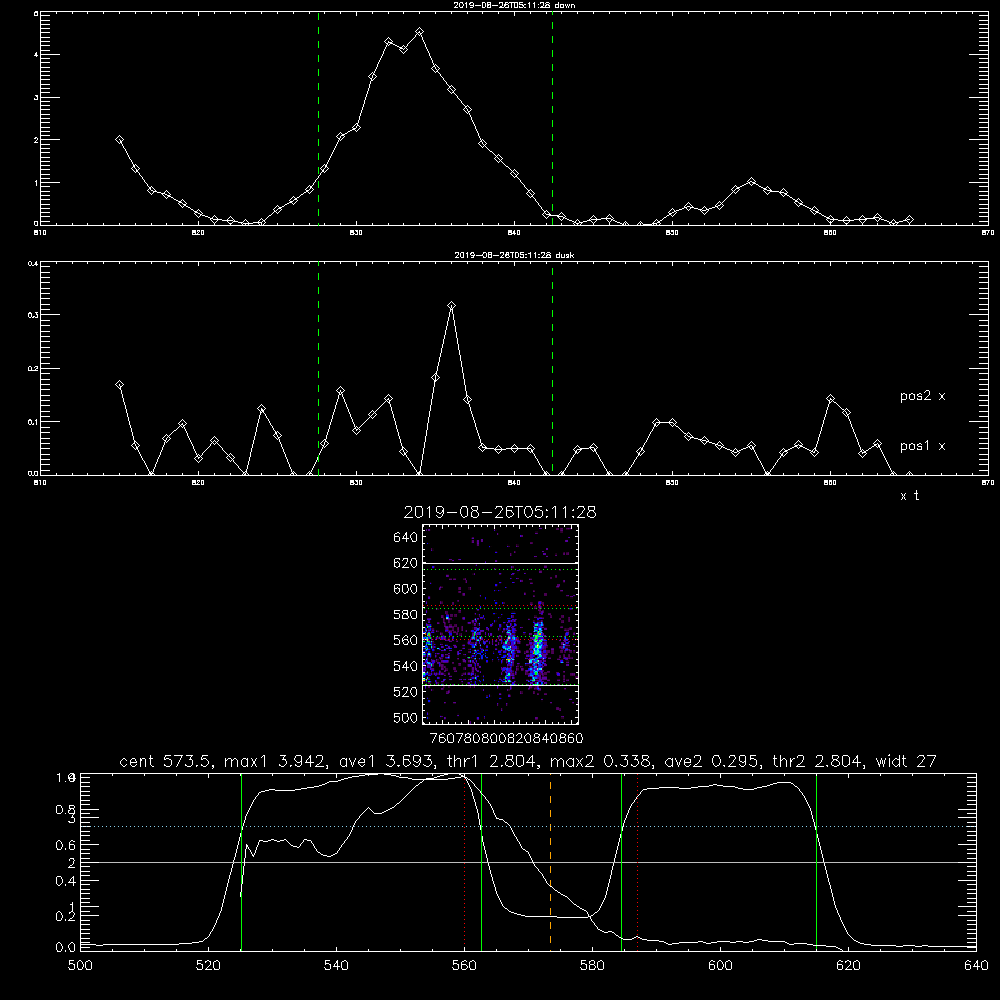The width and height of the screenshot is (1000, 1000).
Task: Click the first diamond marker in the dusk plot
Action: point(119,385)
